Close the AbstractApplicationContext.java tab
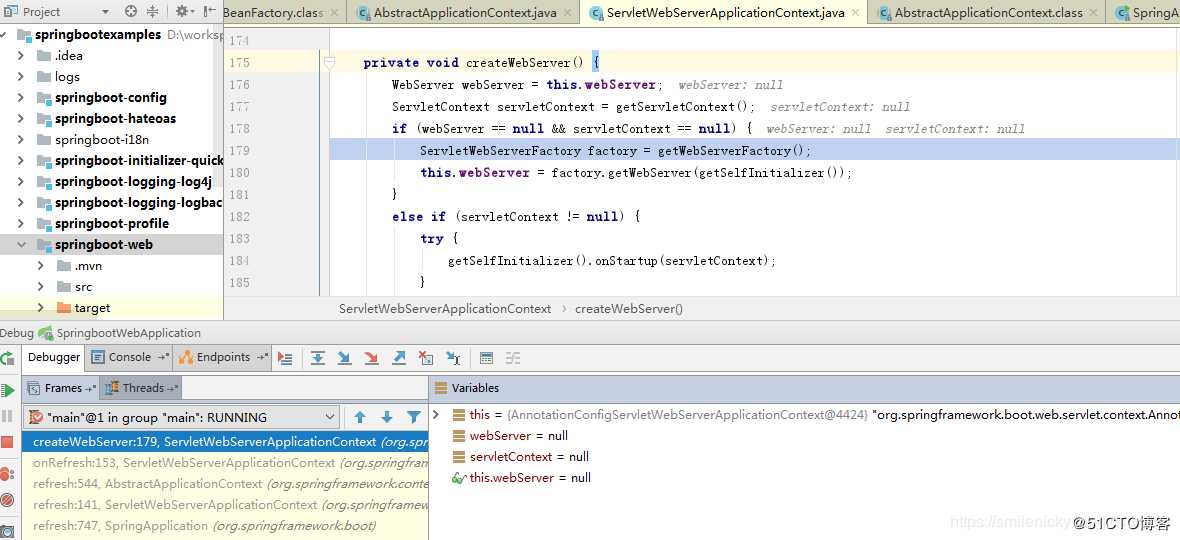Viewport: 1180px width, 540px height. pos(567,13)
